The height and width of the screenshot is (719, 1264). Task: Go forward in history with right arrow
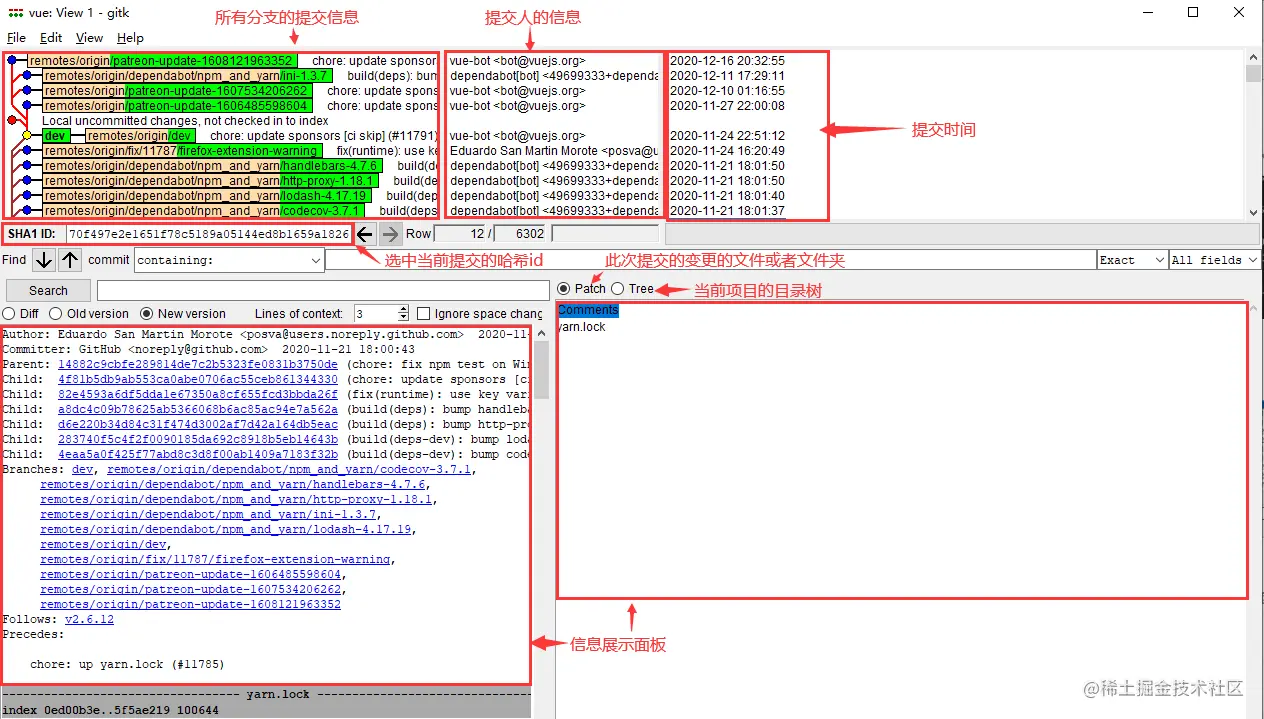(x=391, y=234)
